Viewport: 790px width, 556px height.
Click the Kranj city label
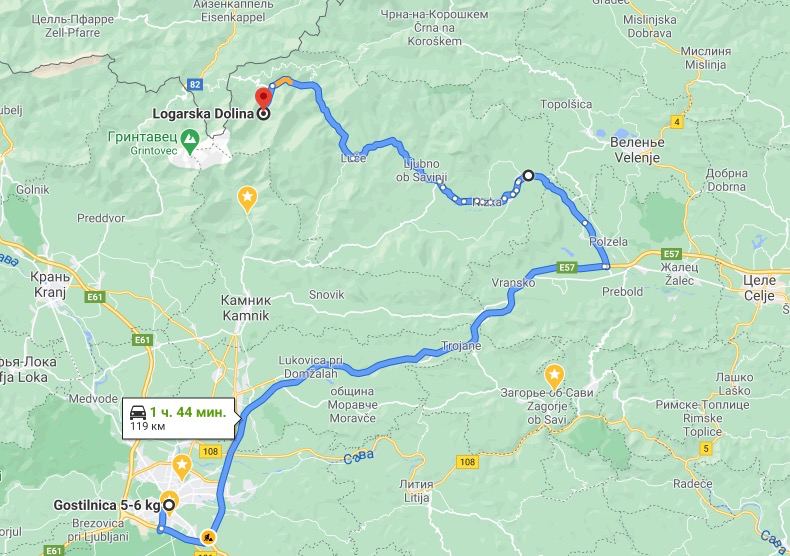click(50, 293)
